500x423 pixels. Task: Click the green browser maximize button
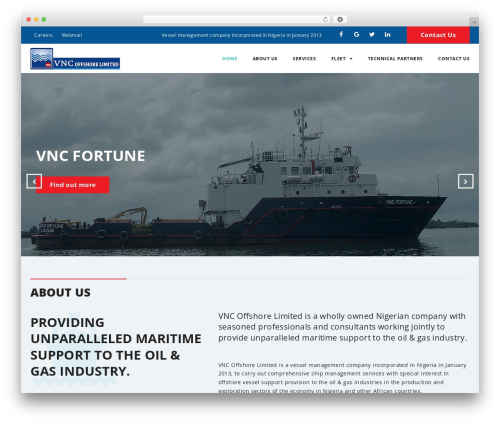[44, 19]
